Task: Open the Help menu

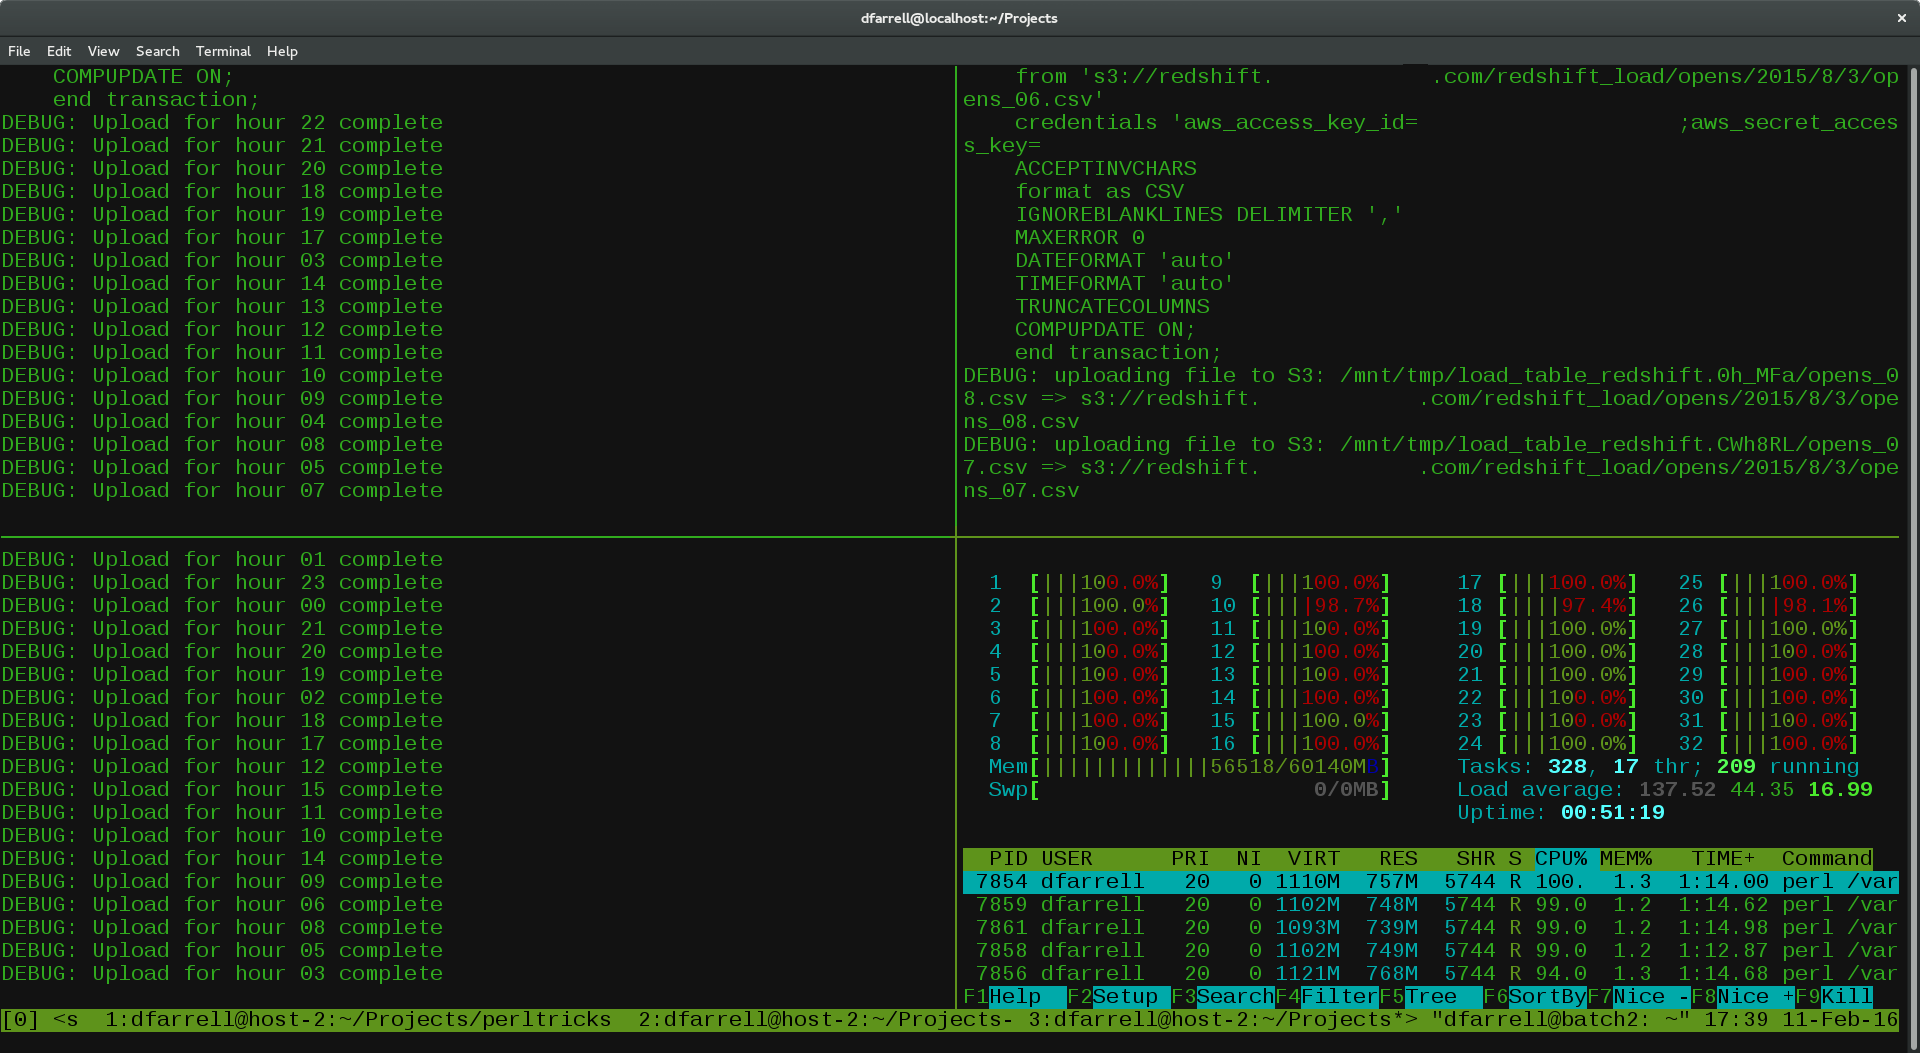Action: pyautogui.click(x=282, y=51)
